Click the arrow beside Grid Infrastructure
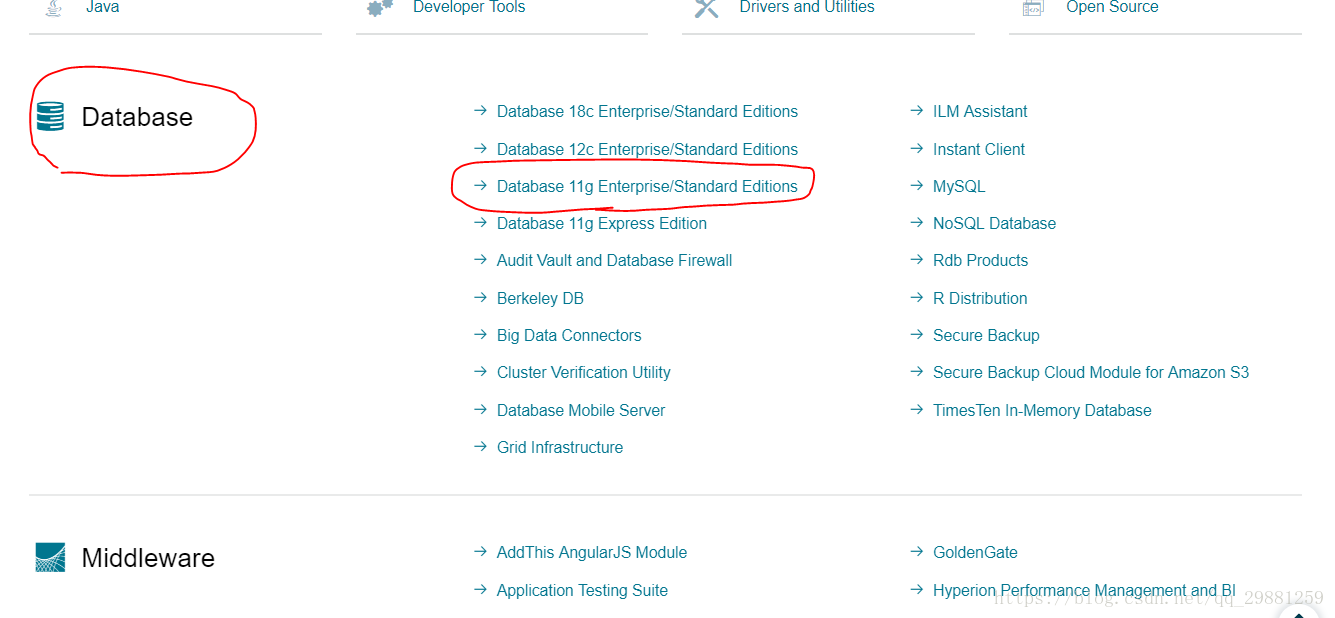The width and height of the screenshot is (1335, 618). coord(480,446)
